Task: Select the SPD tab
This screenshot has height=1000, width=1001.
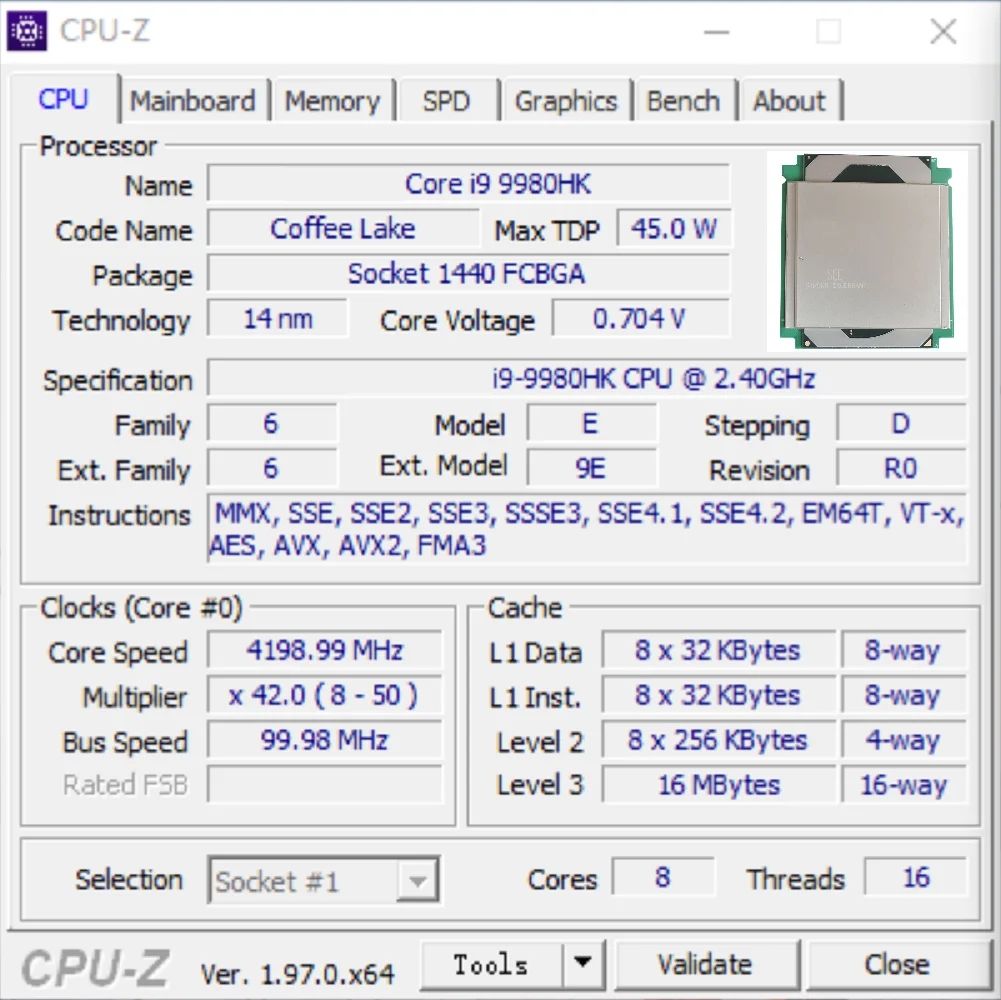Action: [x=447, y=101]
